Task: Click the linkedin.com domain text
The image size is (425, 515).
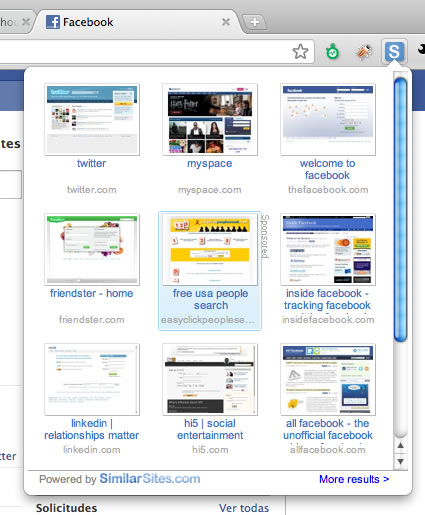Action: coord(92,450)
